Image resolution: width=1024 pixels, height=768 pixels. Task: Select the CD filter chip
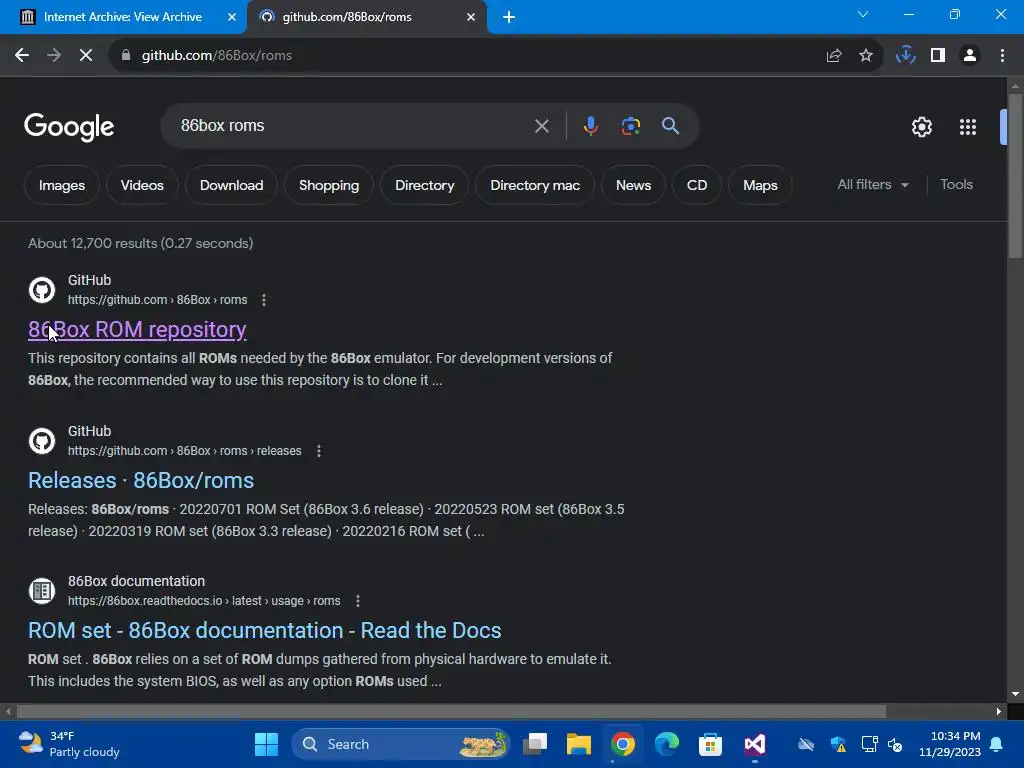coord(697,185)
